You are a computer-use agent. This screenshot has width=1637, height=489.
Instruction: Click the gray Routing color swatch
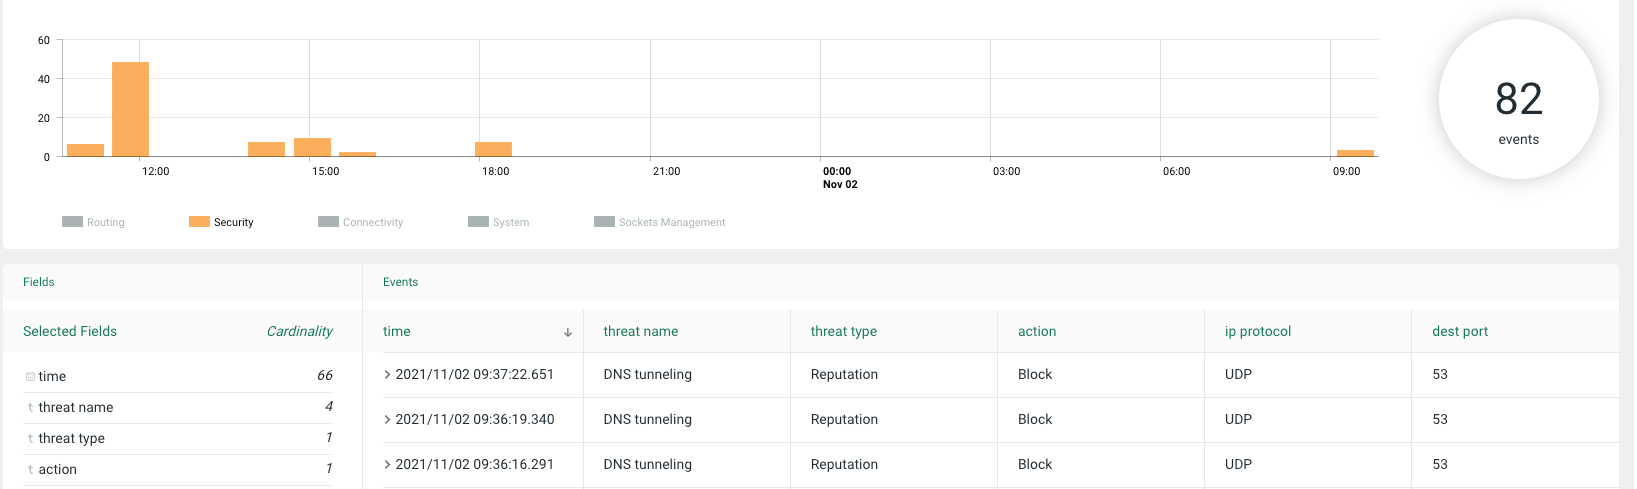click(x=72, y=222)
